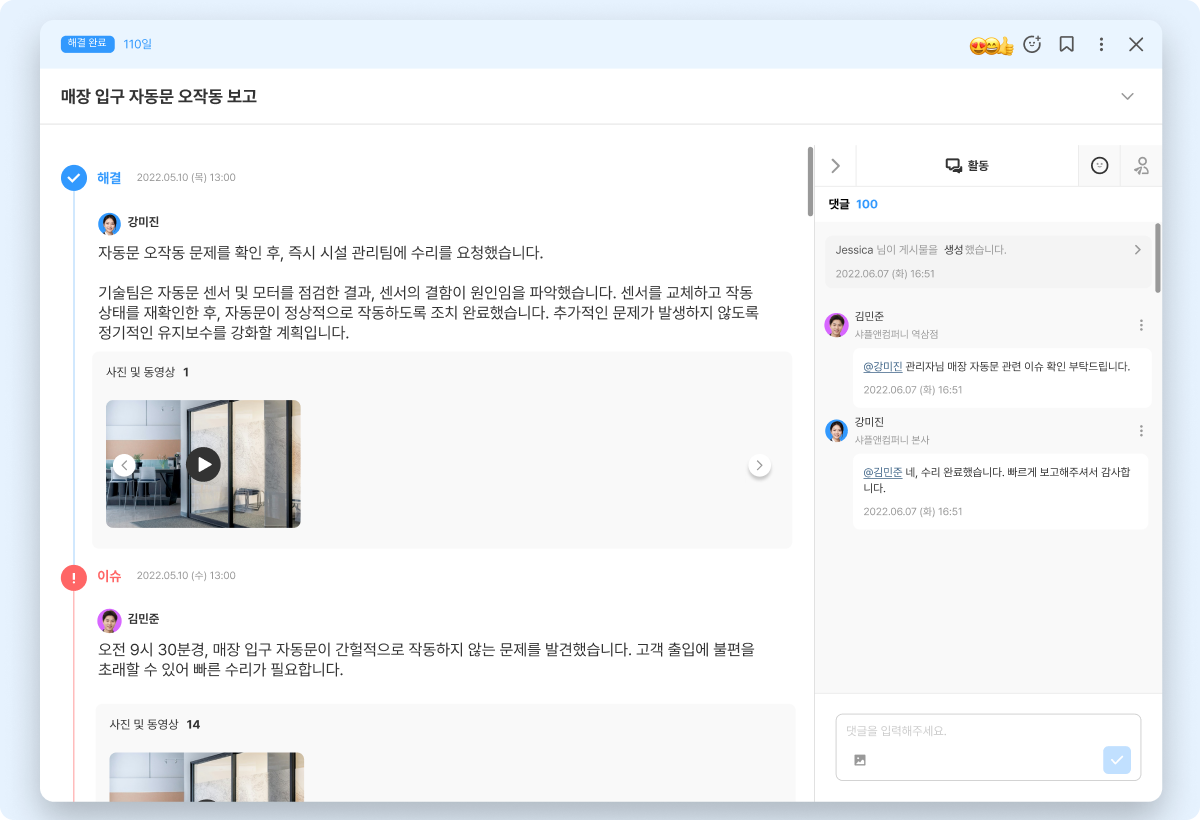Click the @강미진 mention link
The width and height of the screenshot is (1200, 820).
[883, 367]
